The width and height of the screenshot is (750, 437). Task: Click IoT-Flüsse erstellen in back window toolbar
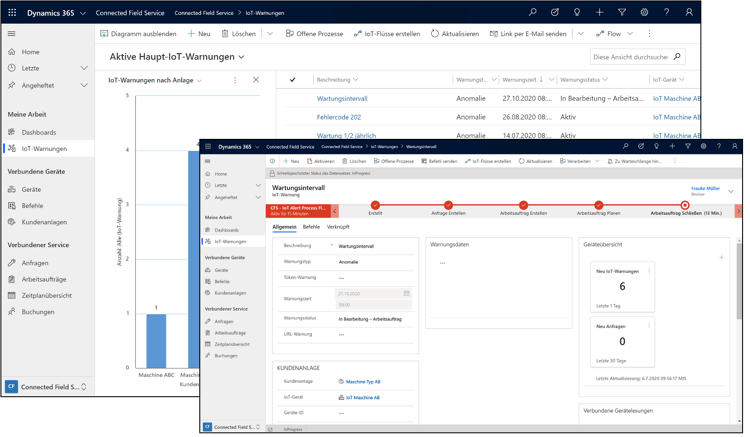click(387, 34)
